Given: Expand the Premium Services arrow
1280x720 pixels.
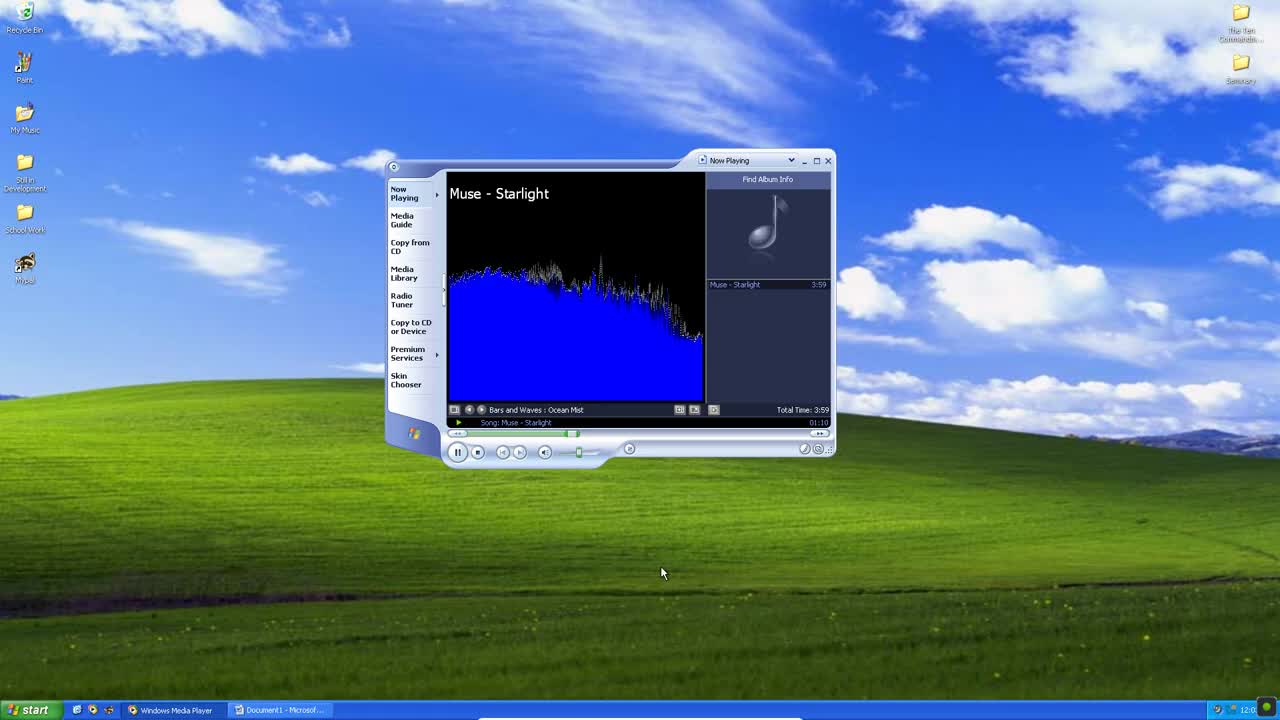Looking at the screenshot, I should click(437, 354).
